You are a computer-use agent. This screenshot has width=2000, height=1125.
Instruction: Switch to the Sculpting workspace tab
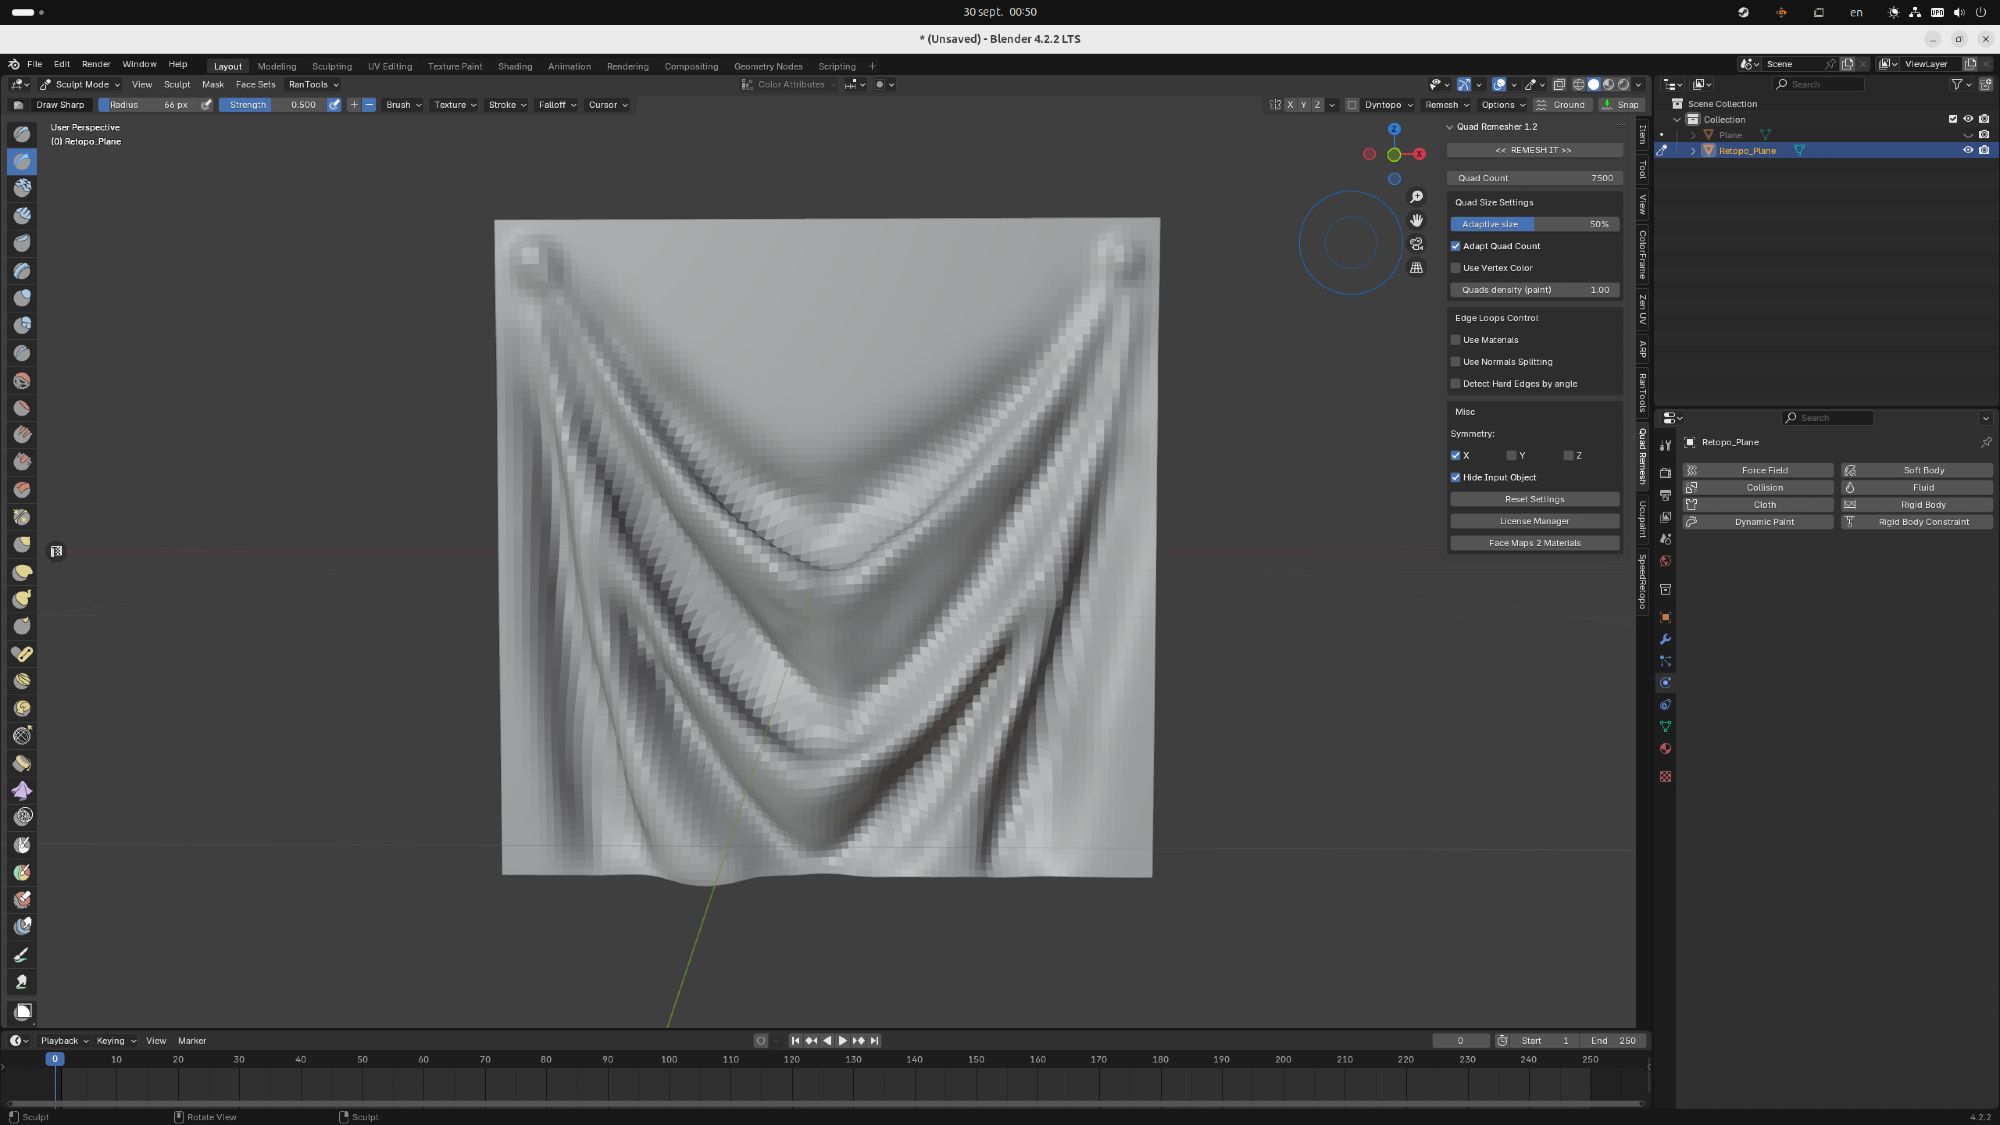(331, 67)
